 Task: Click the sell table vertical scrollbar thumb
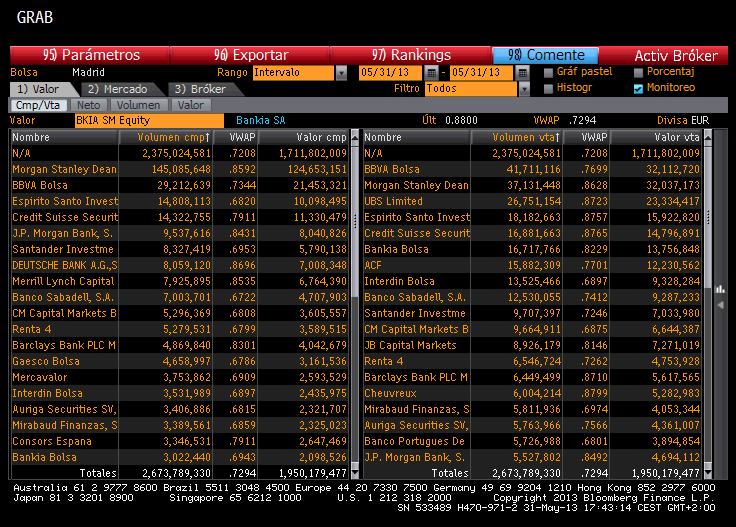tap(707, 218)
